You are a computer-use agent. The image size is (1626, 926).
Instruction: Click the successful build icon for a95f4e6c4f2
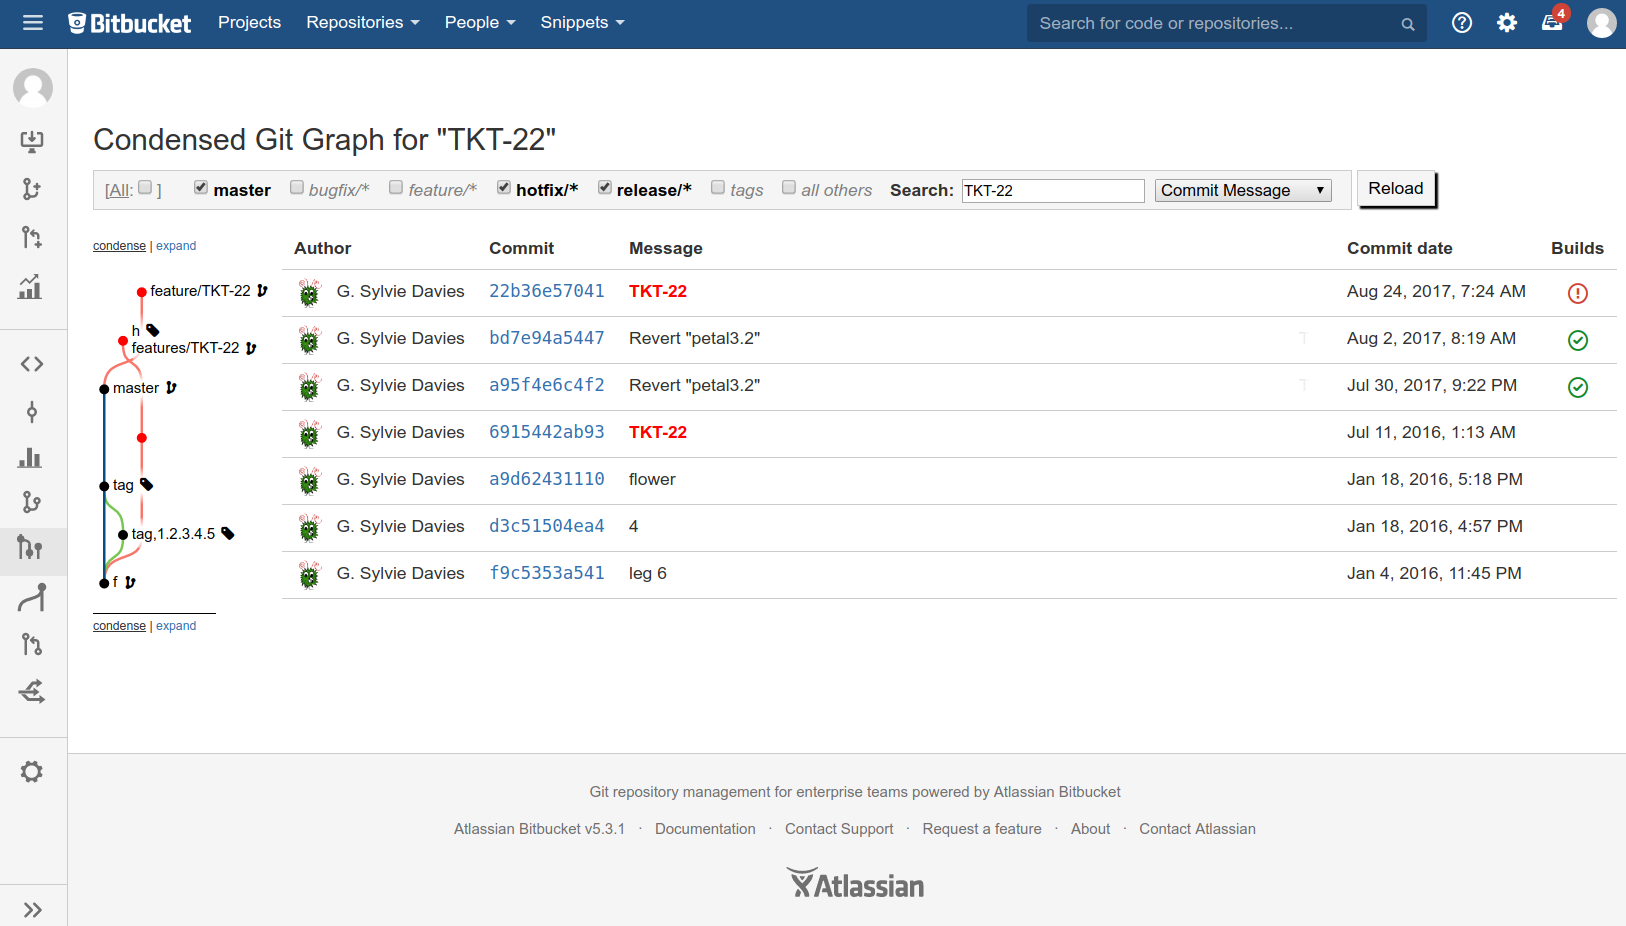[x=1578, y=387]
